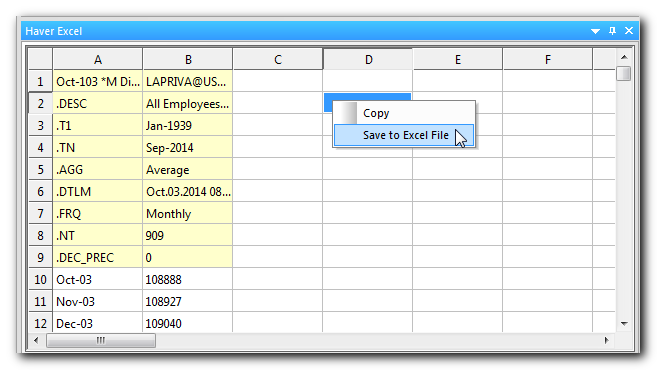
Task: Select column C header
Action: point(278,60)
